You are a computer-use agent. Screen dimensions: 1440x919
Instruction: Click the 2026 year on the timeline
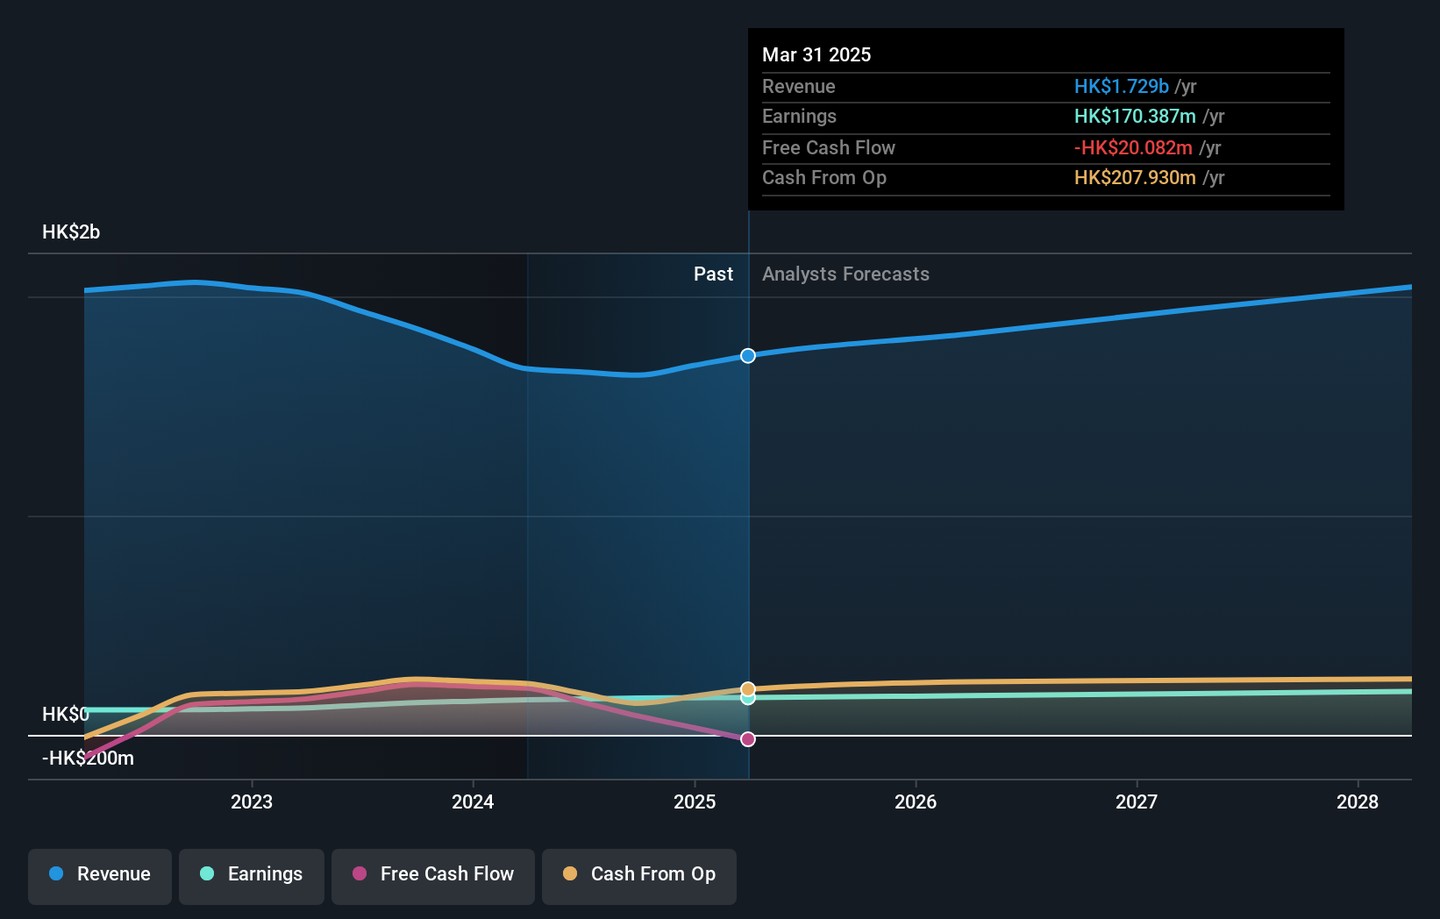coord(915,802)
